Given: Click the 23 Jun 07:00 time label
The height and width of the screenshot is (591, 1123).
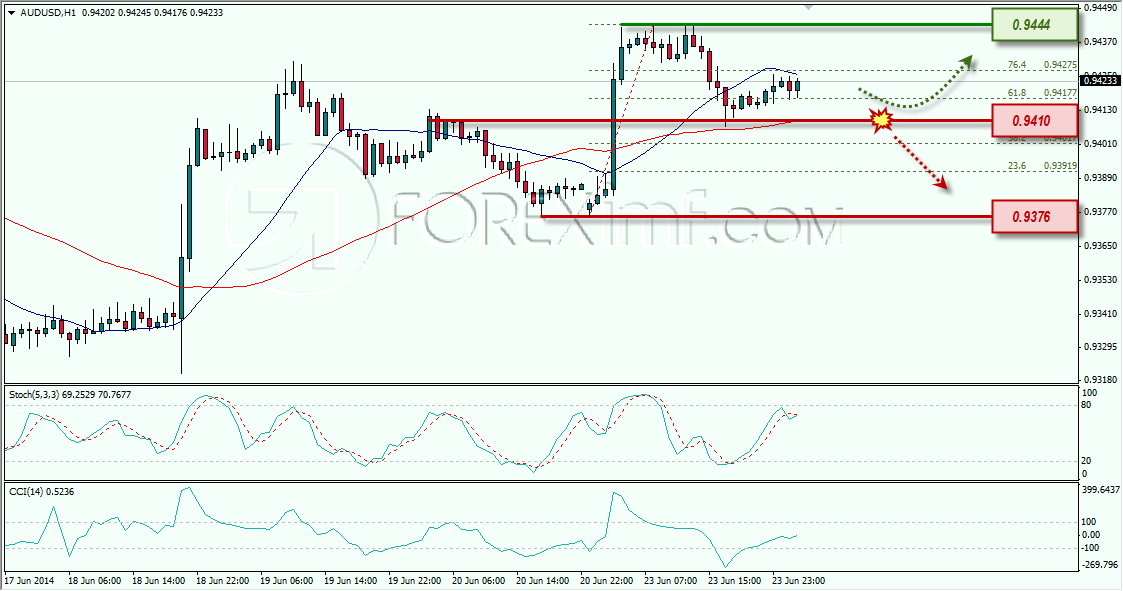Looking at the screenshot, I should 670,580.
